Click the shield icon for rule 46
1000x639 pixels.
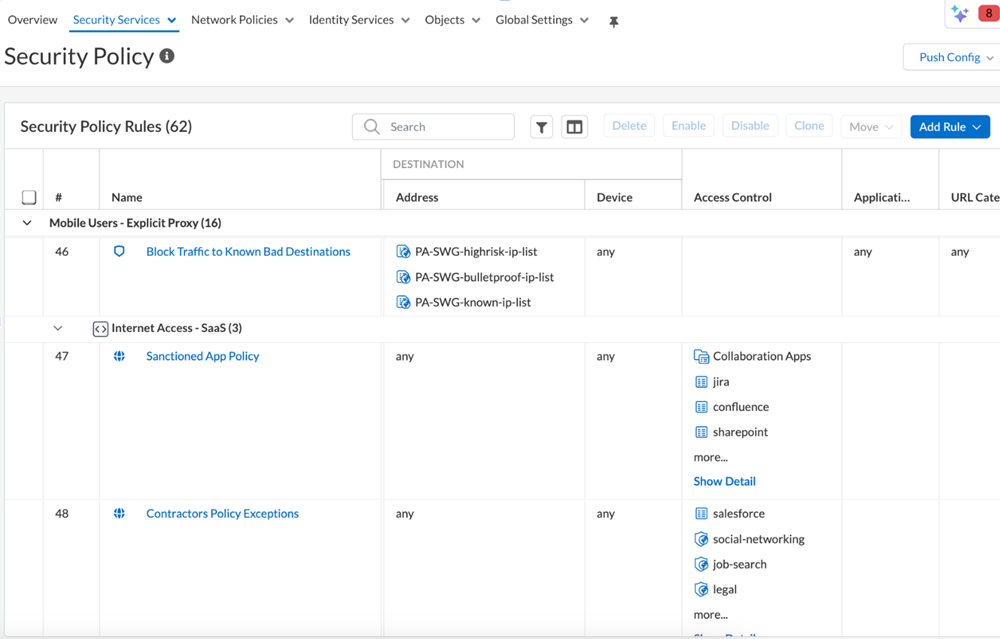(x=119, y=252)
